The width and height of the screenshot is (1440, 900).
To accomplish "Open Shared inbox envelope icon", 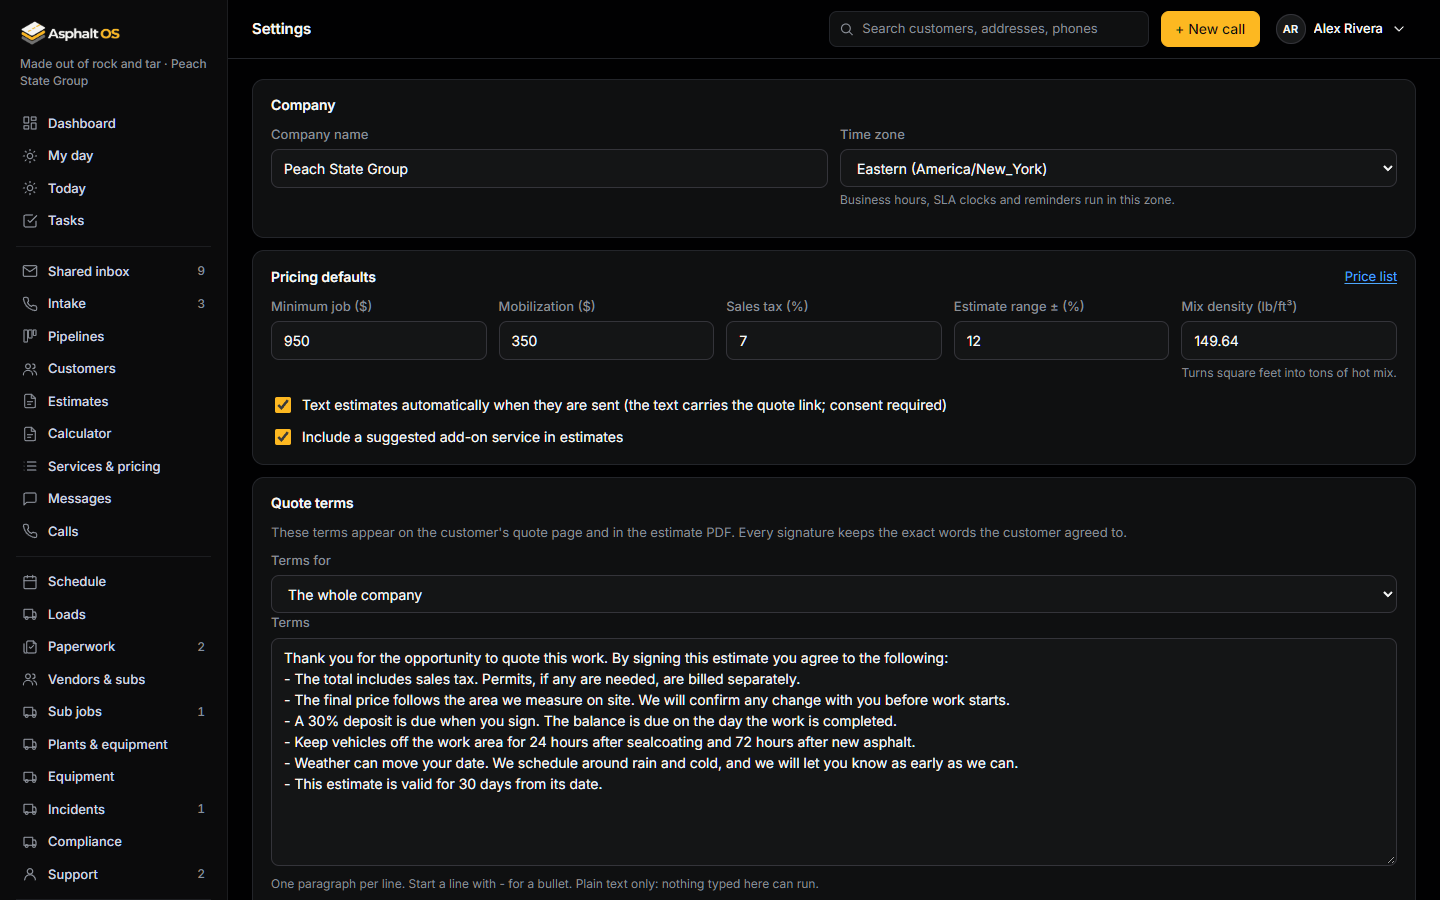I will click(30, 271).
